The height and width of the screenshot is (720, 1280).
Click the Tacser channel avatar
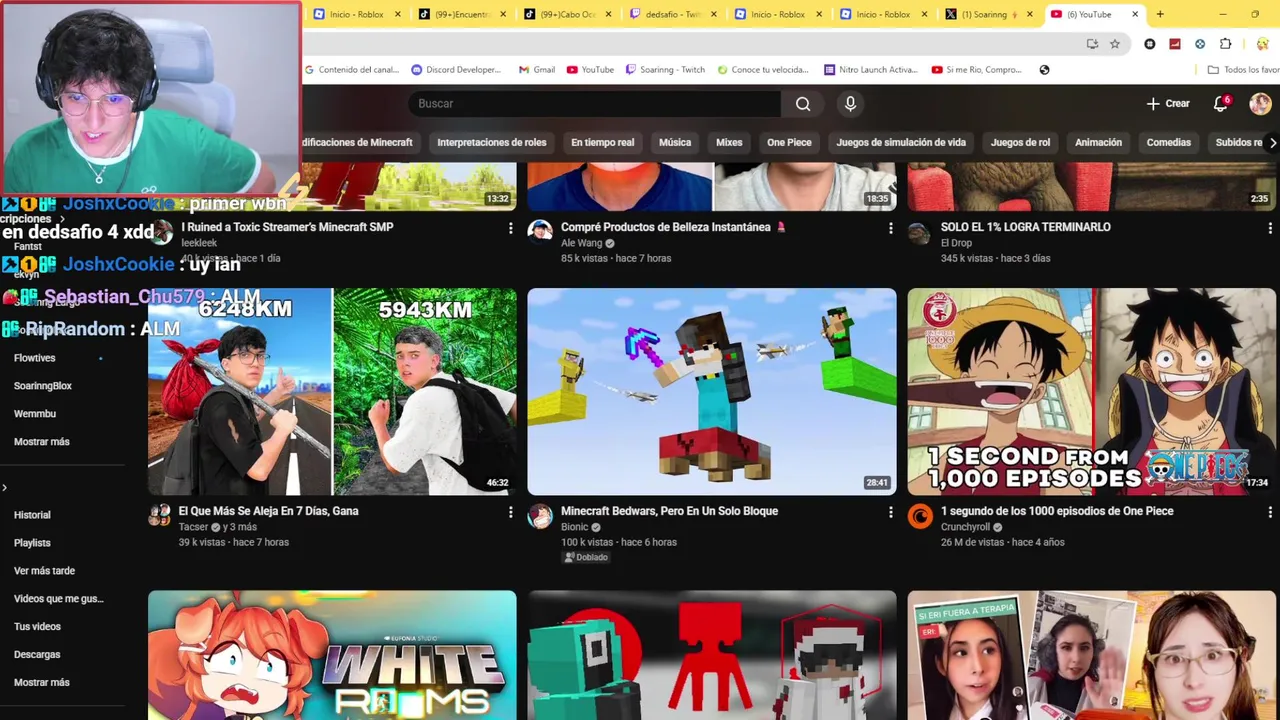coord(160,516)
